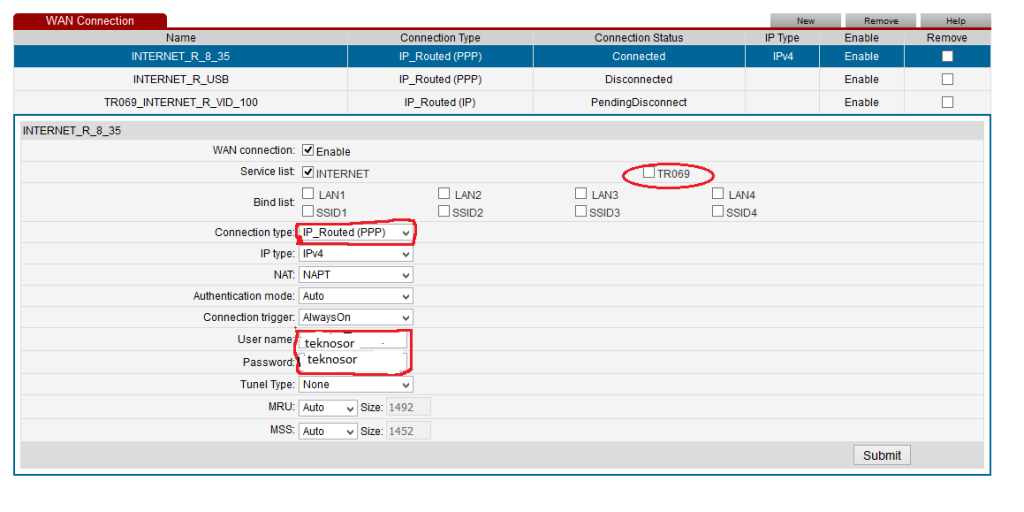Image resolution: width=1024 pixels, height=512 pixels.
Task: Select the WAN Connection tab
Action: (90, 20)
